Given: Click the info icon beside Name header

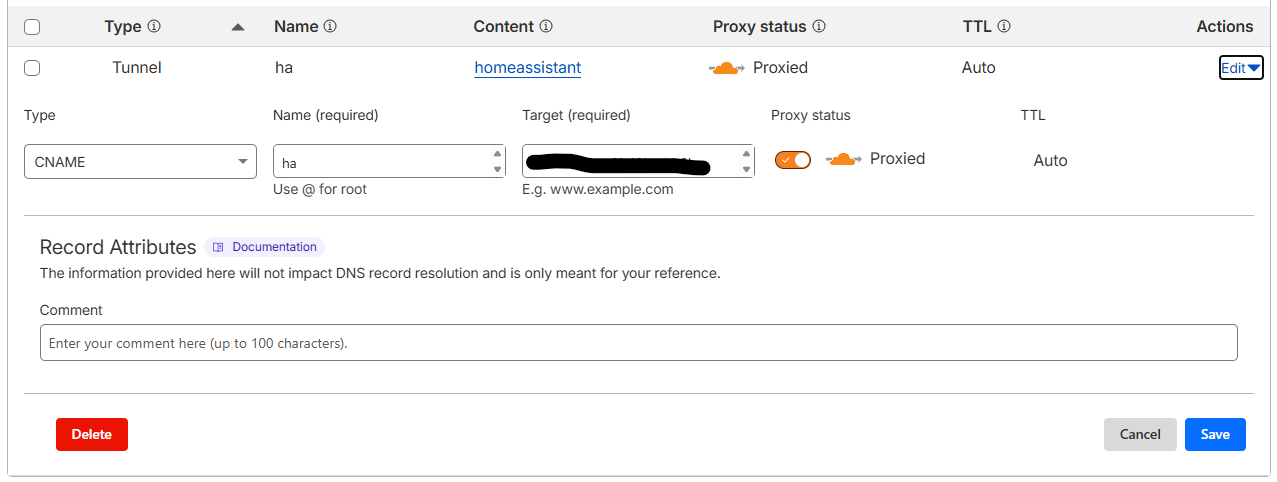Looking at the screenshot, I should tap(330, 27).
